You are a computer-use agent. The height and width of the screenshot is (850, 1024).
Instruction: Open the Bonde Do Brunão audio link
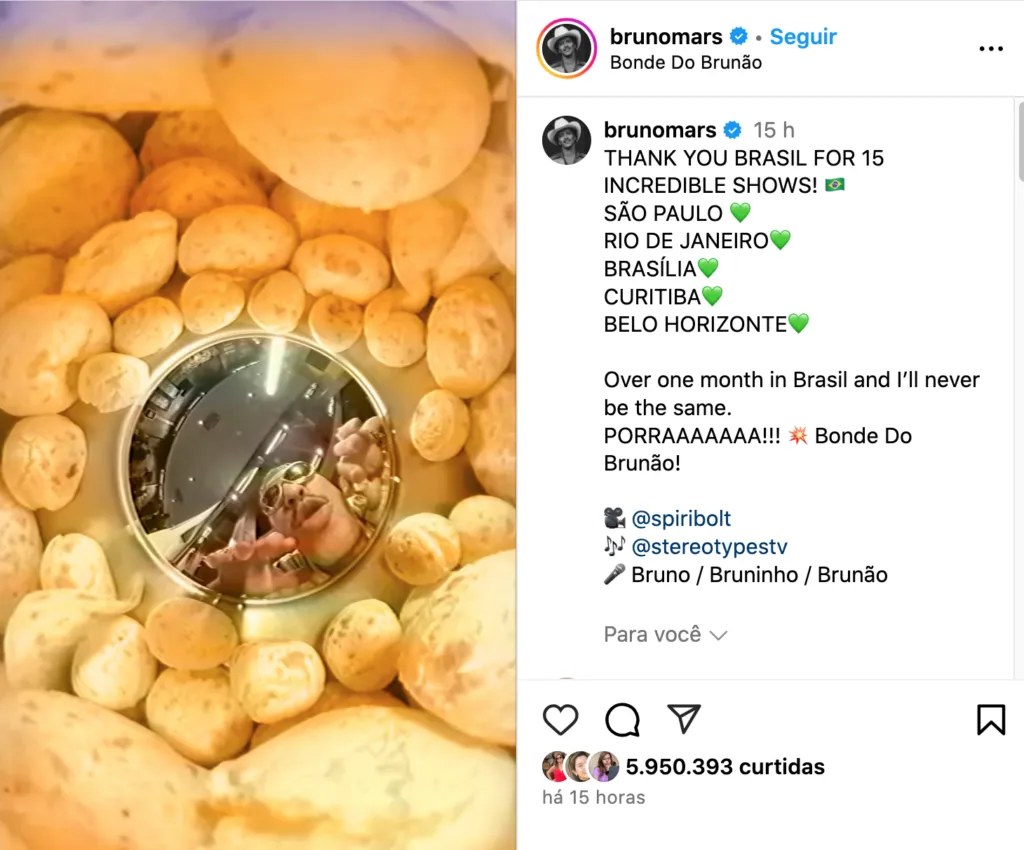[x=686, y=63]
